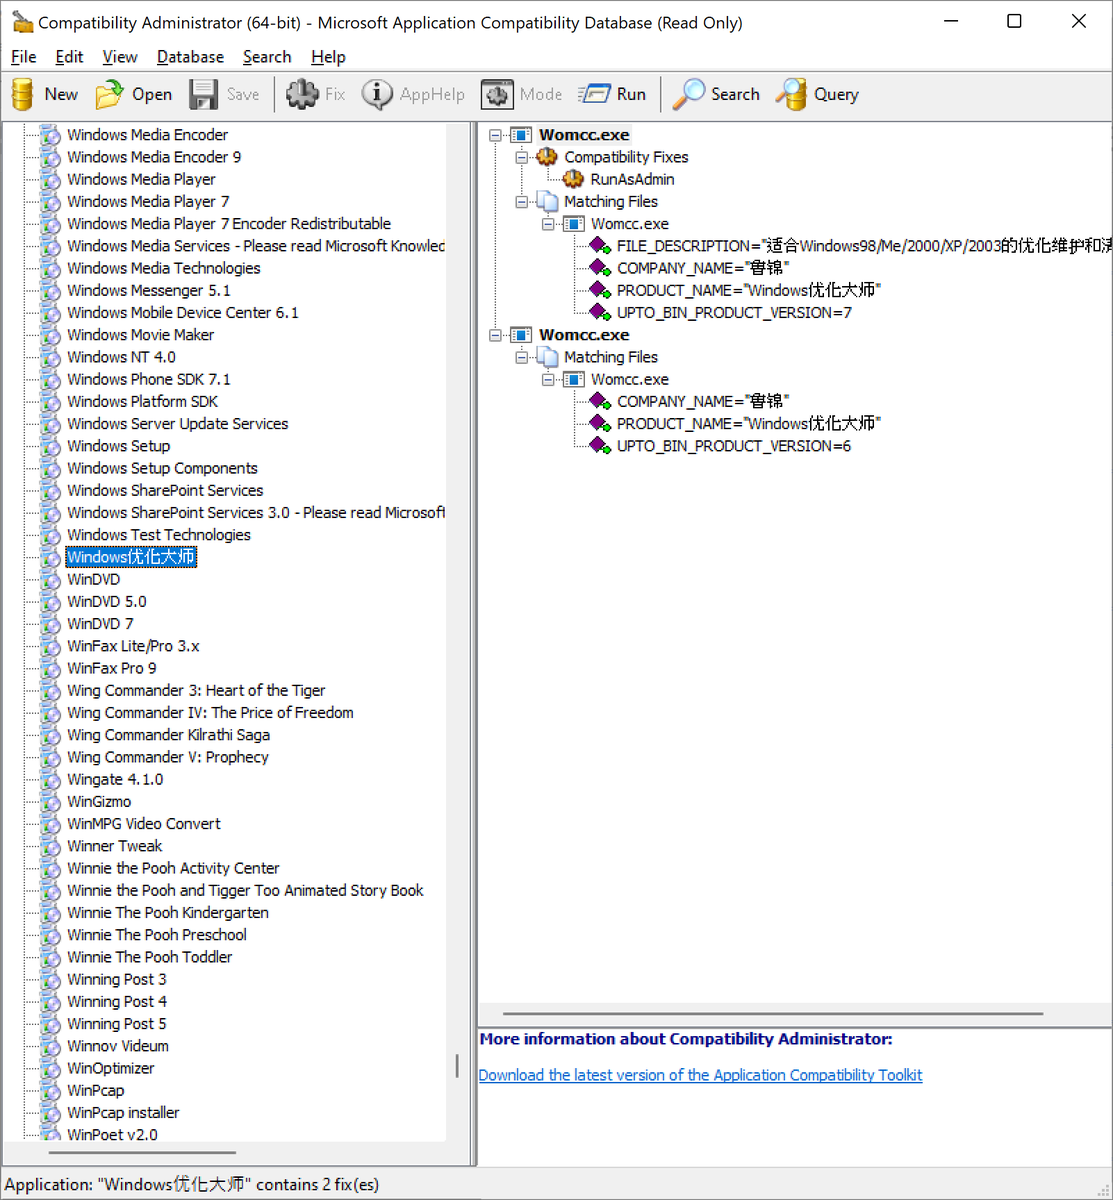Click the Wingate 4.1.0 application list icon

(50, 779)
